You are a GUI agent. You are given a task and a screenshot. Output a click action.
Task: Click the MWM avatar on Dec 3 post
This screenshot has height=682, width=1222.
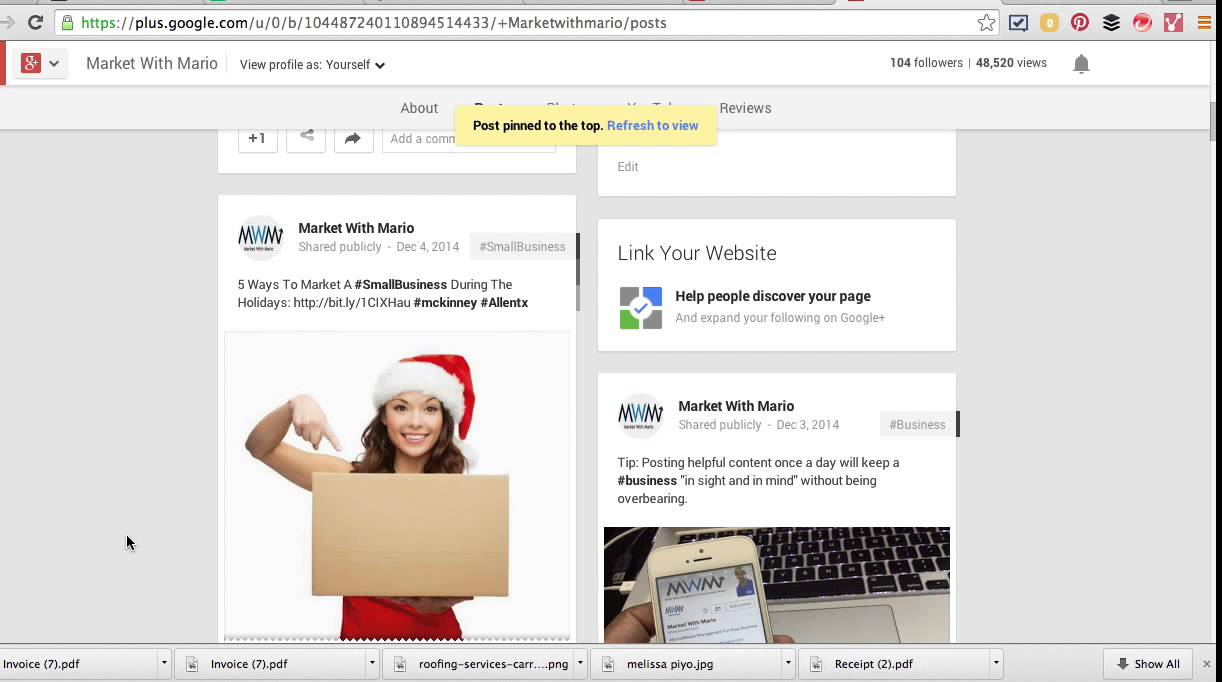[x=641, y=415]
